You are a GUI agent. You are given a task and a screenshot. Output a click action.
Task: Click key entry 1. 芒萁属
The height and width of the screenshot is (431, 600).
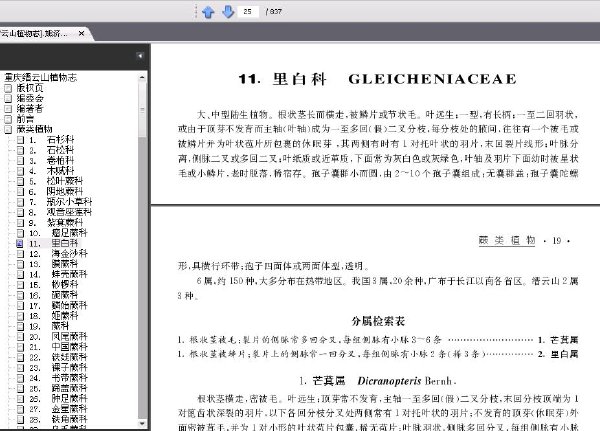tap(558, 340)
